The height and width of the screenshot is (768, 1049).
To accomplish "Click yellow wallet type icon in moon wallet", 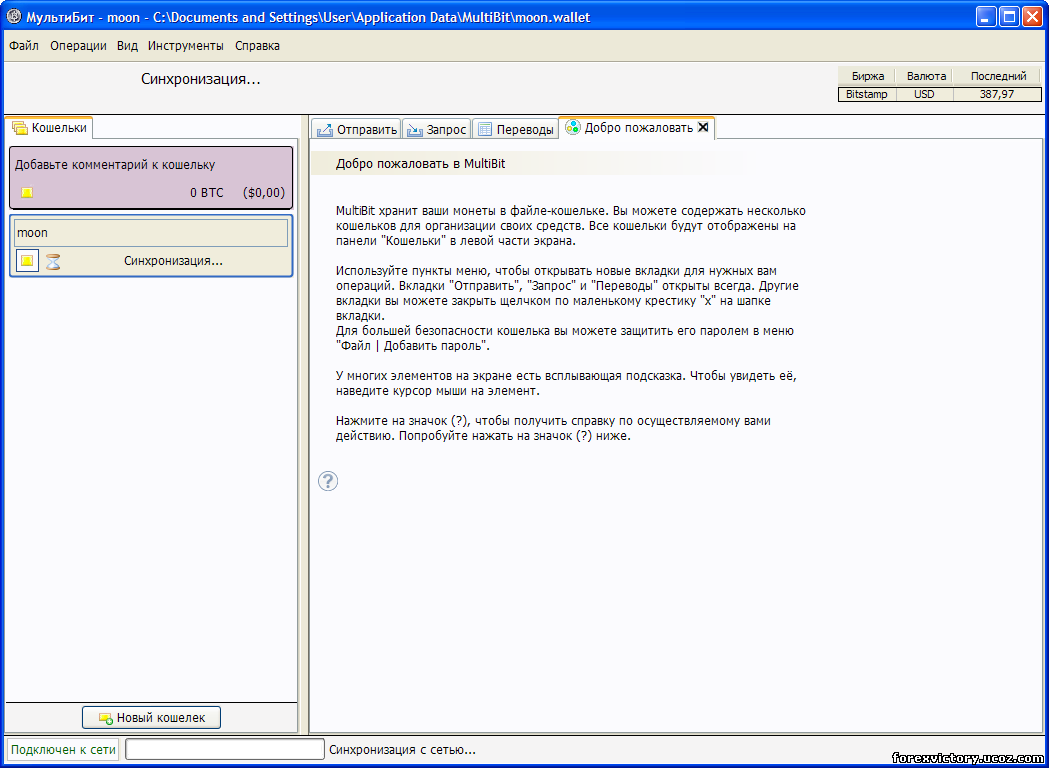I will click(27, 261).
